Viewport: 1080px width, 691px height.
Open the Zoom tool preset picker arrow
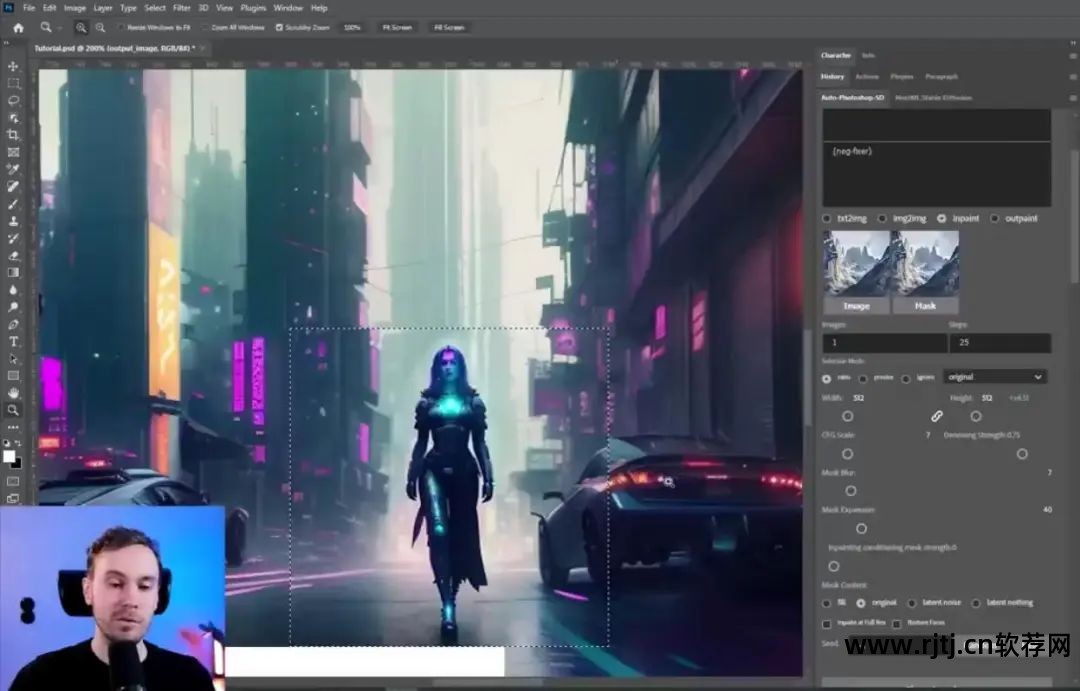[58, 28]
